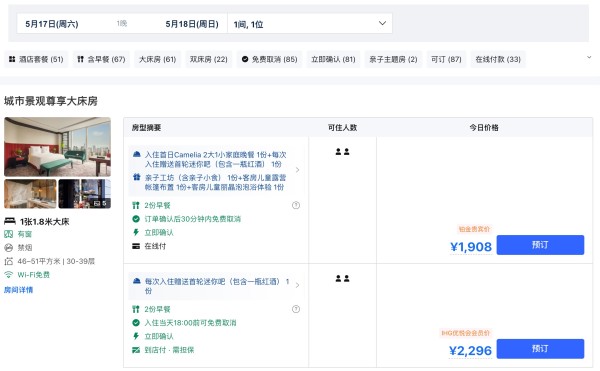Click help icon beside second 2份早餐
Screen dimensions: 600x371
point(296,309)
